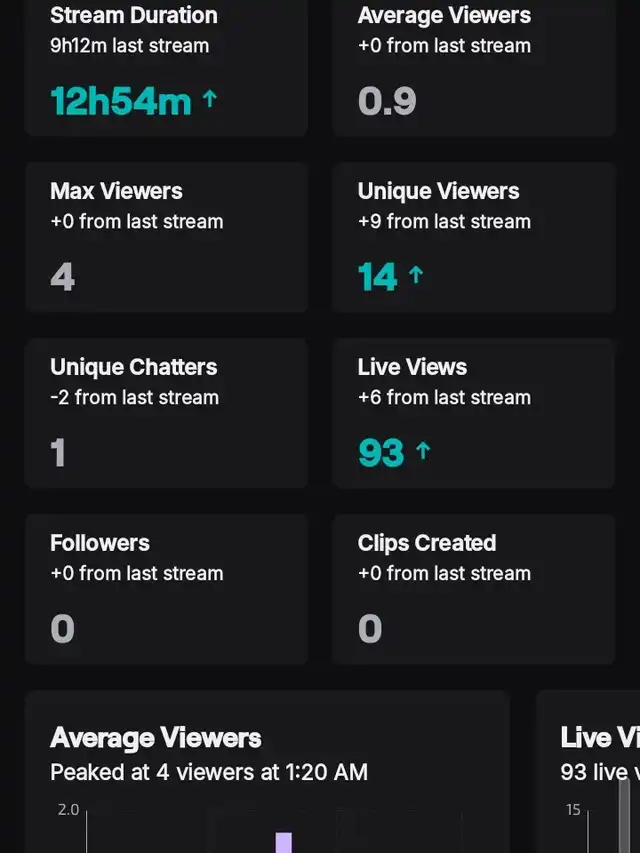
Task: Open the Unique Viewers card heading
Action: [438, 191]
